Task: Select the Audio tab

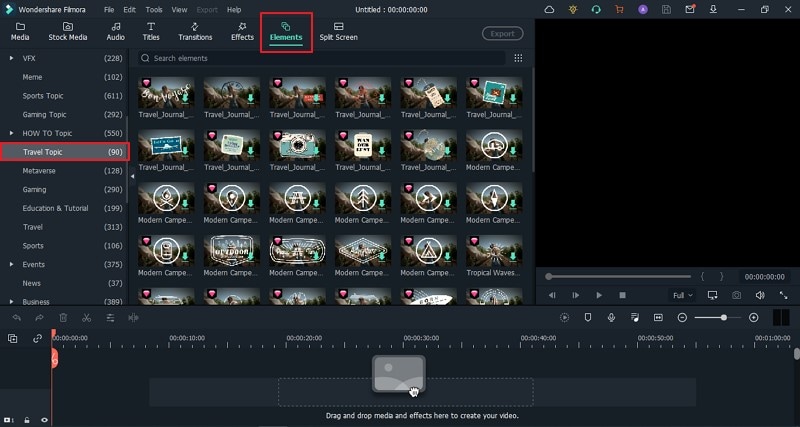Action: pos(116,32)
